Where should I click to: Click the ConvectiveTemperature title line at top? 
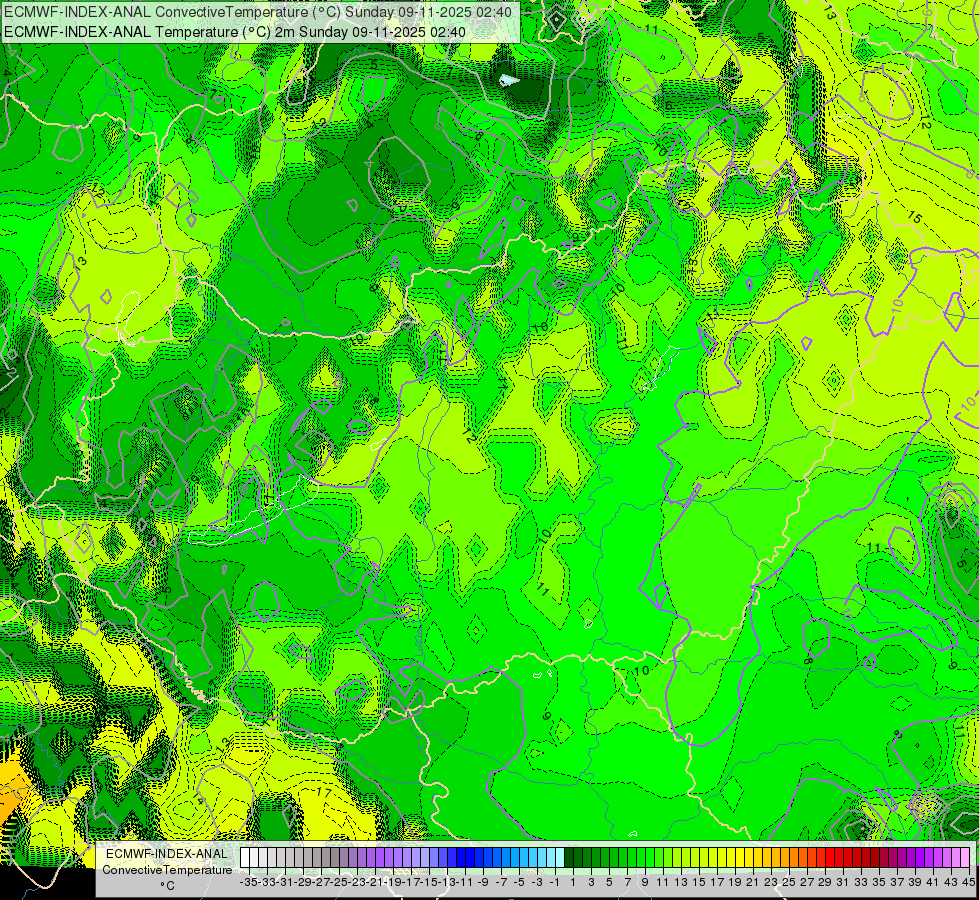(x=258, y=12)
